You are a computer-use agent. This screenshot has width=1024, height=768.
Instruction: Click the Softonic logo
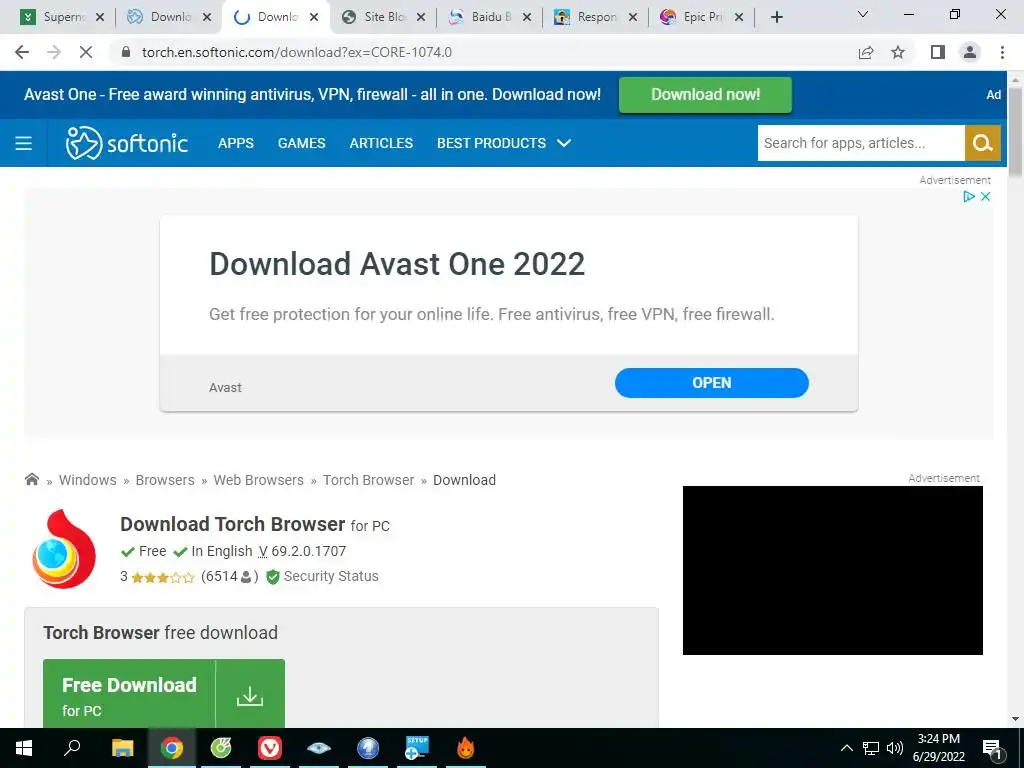tap(127, 143)
